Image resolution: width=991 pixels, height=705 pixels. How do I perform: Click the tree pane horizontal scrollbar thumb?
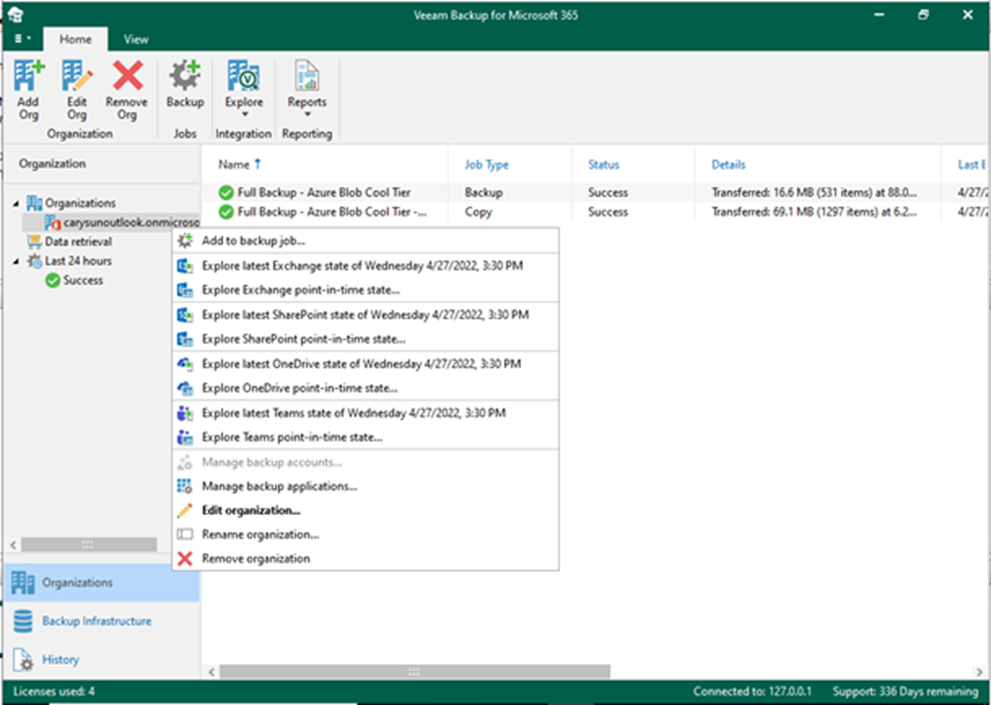click(x=88, y=544)
